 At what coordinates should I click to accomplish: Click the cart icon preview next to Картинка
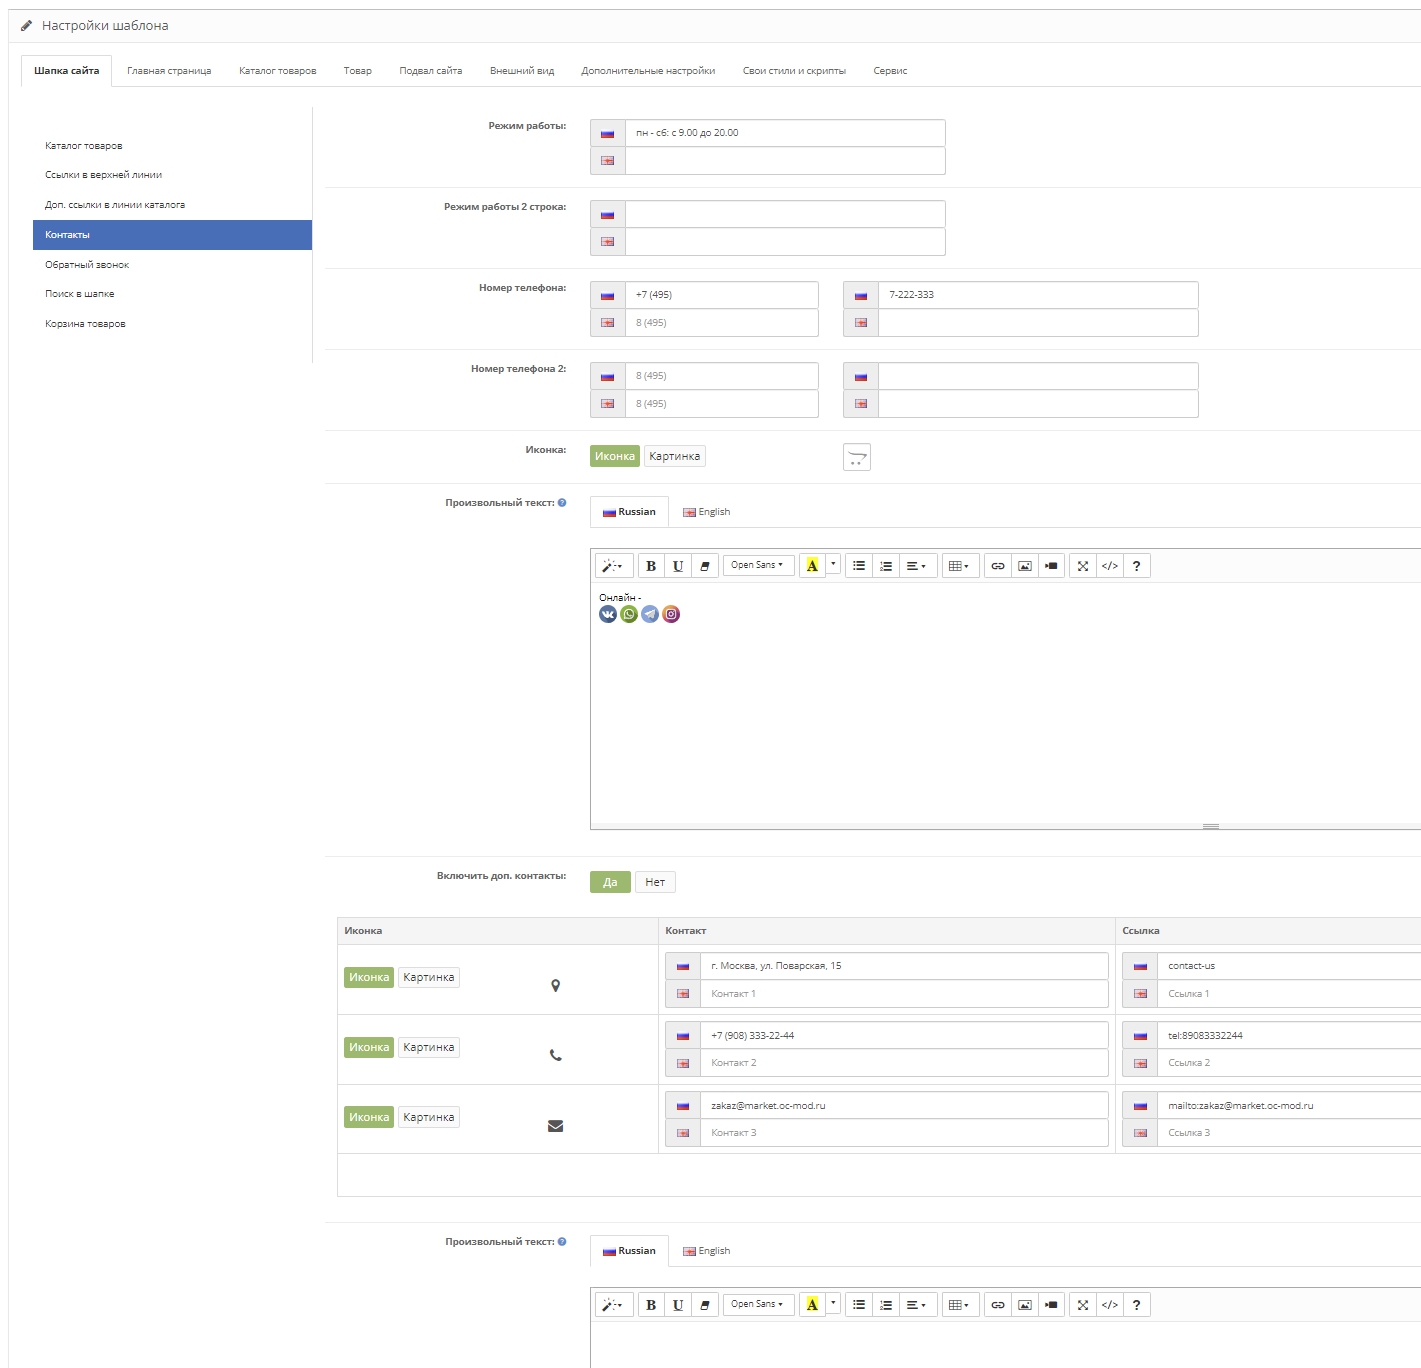pos(857,457)
